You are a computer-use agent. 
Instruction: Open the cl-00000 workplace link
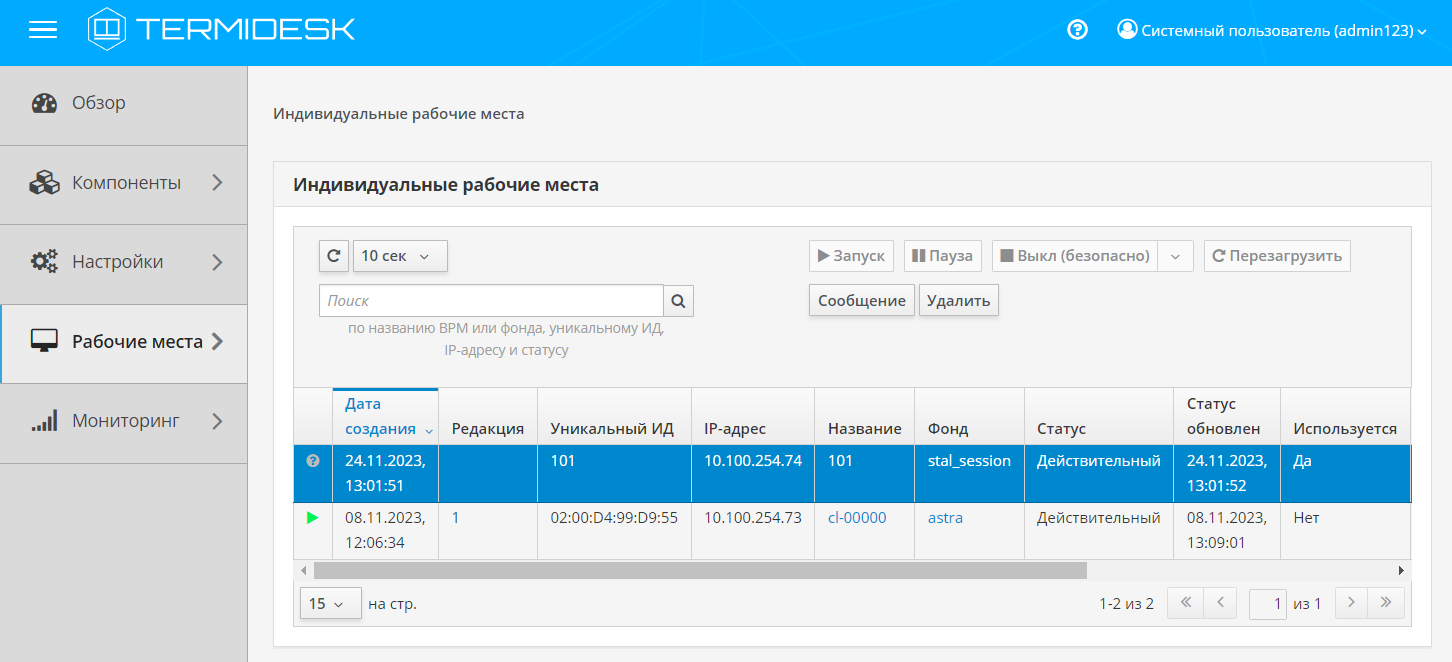click(x=857, y=518)
